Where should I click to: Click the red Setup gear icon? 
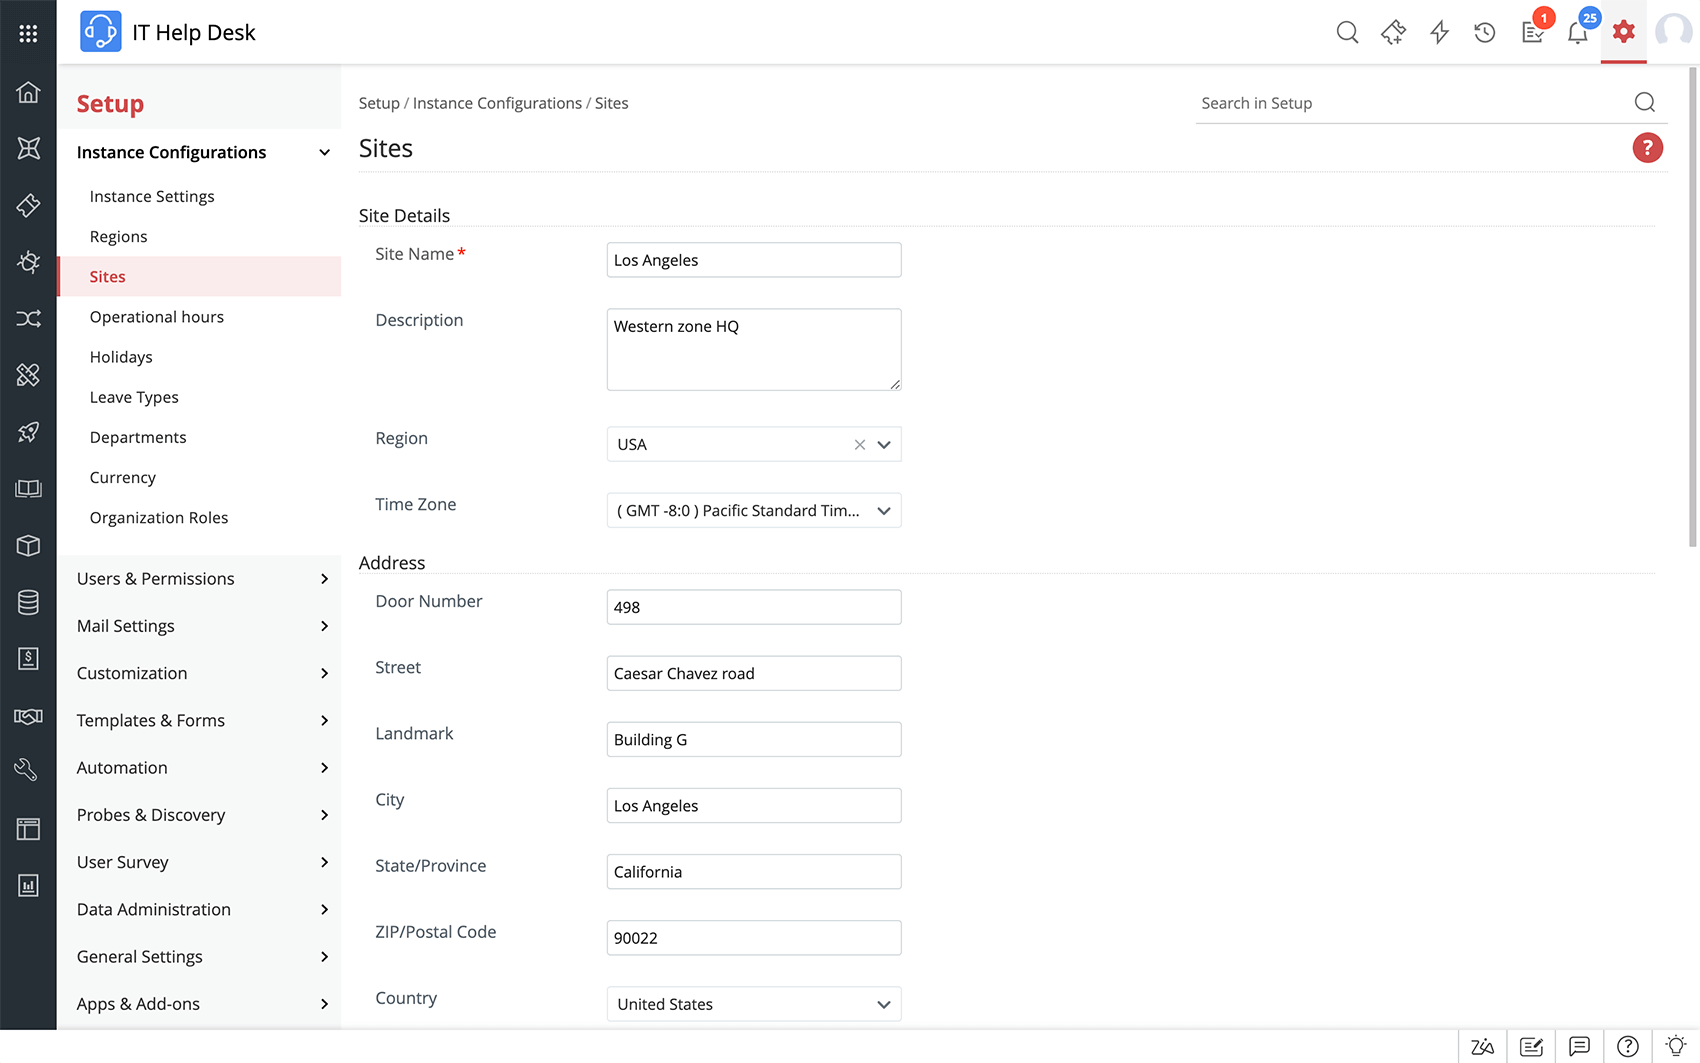pyautogui.click(x=1623, y=32)
